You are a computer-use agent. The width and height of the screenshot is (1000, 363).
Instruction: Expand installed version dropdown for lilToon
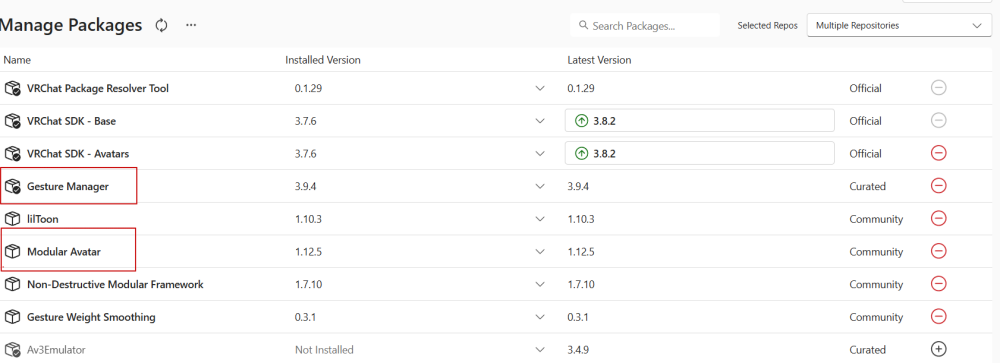pos(540,219)
